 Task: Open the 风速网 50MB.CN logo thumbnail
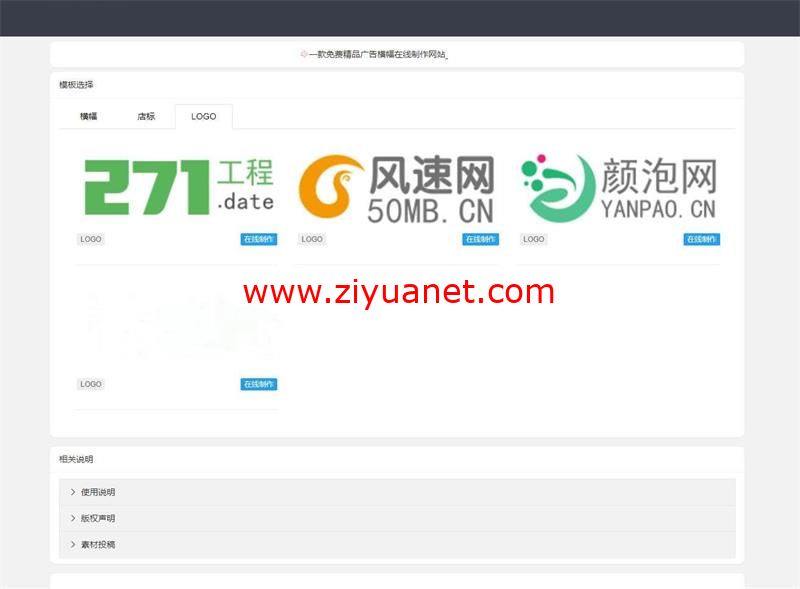pyautogui.click(x=397, y=188)
